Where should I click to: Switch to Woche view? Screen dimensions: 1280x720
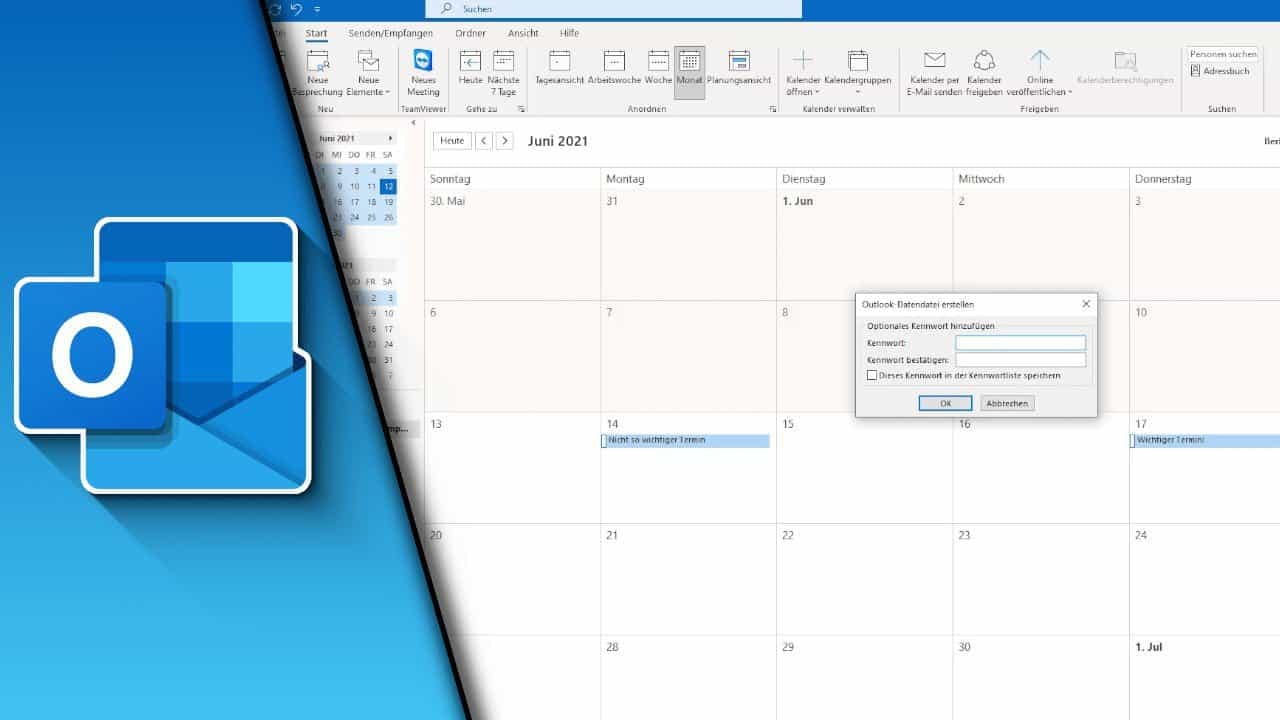click(x=658, y=67)
